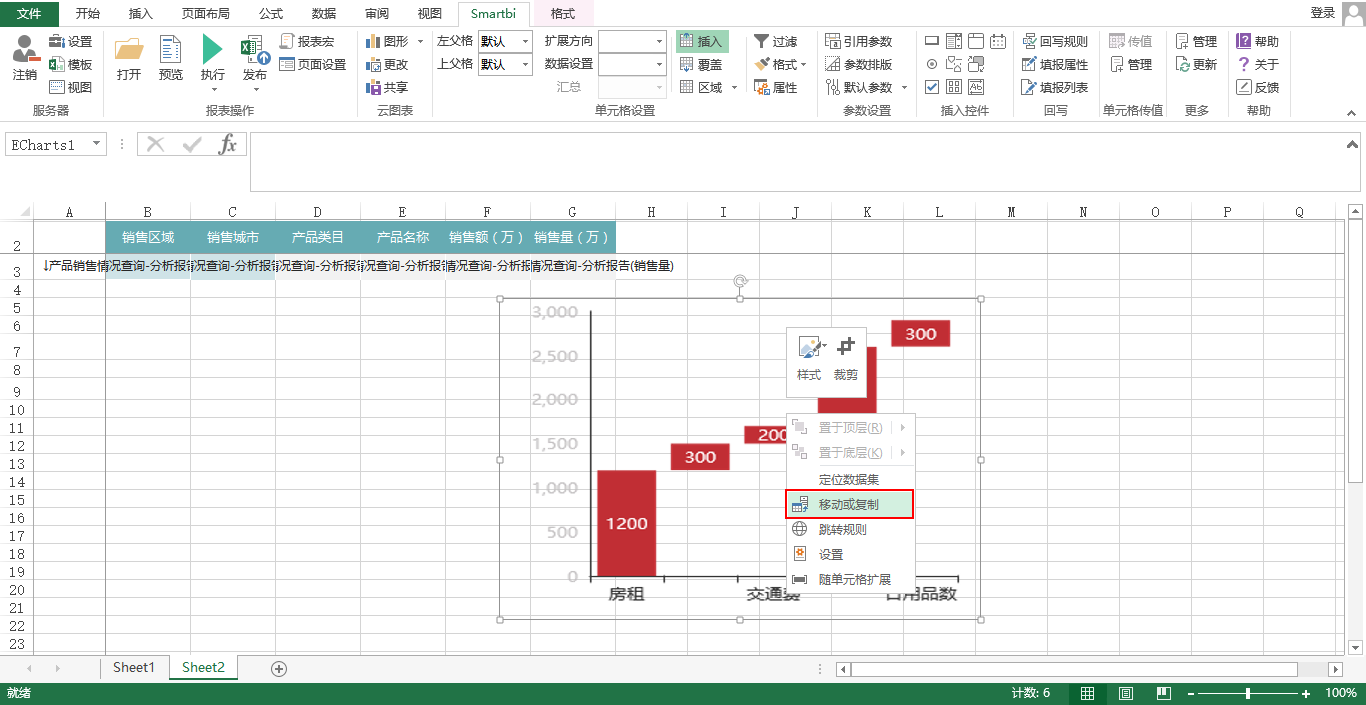Click the 裁剪 crop tool
This screenshot has height=705, width=1366.
pos(846,358)
